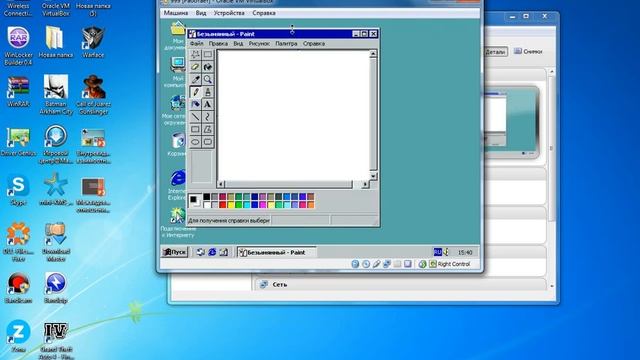Open the Новая папка folder on desktop
This screenshot has height=360, width=640.
(56, 42)
